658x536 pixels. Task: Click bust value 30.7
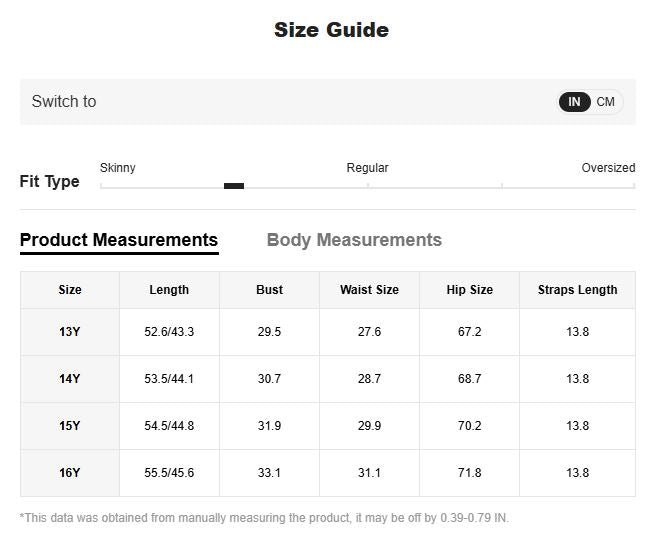(269, 379)
